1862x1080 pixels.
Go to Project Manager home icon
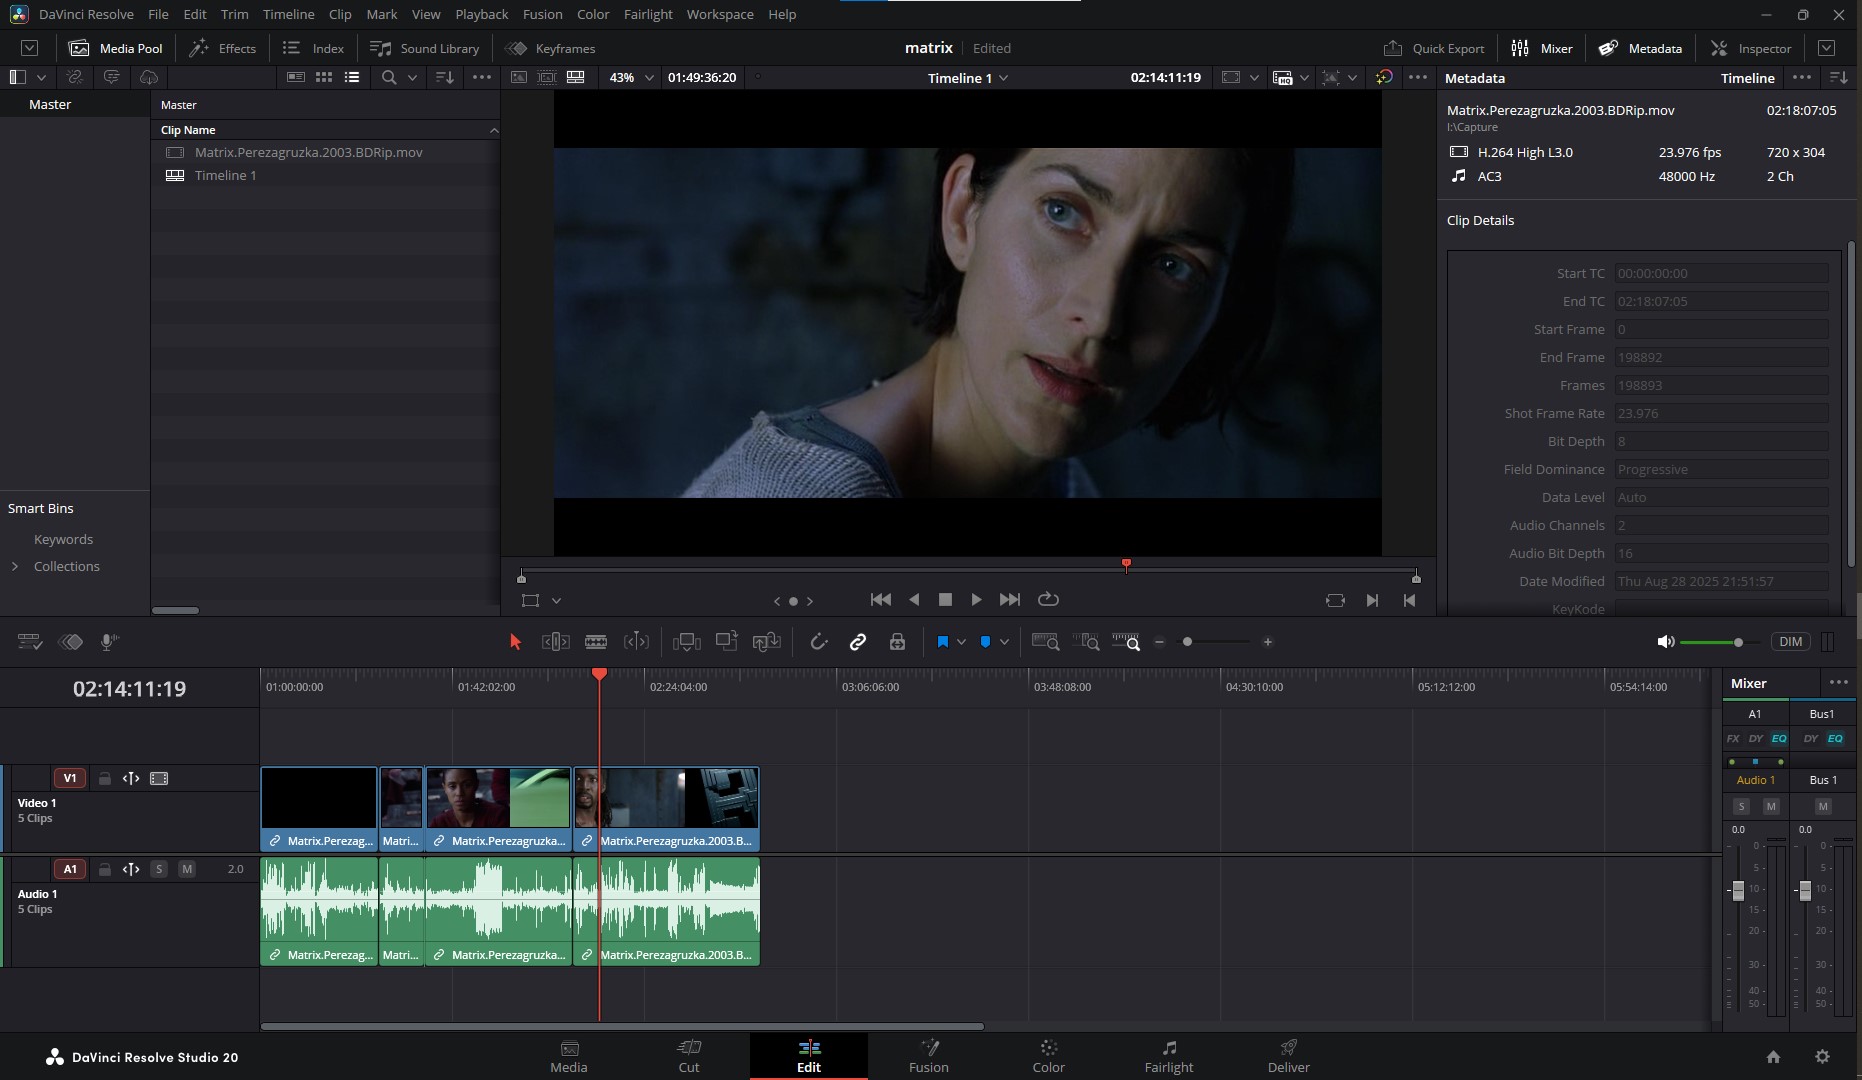(1773, 1057)
